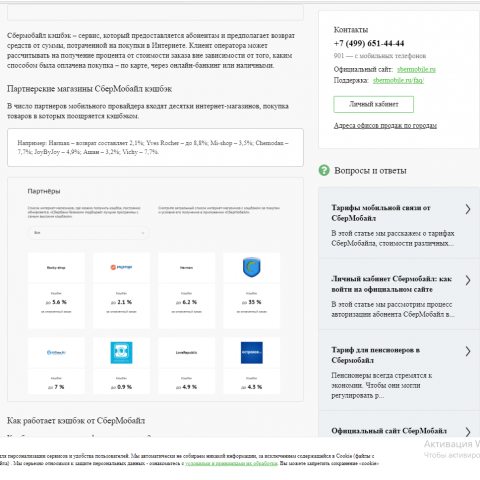Image resolution: width=480 pixels, height=480 pixels.
Task: Open cookie terms link условиями и принципами их обработки
Action: click(231, 463)
